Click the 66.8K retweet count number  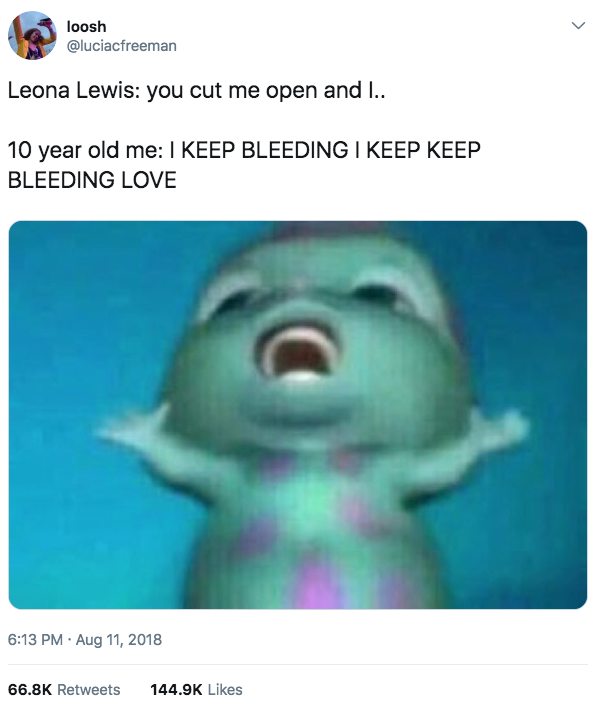[30, 689]
